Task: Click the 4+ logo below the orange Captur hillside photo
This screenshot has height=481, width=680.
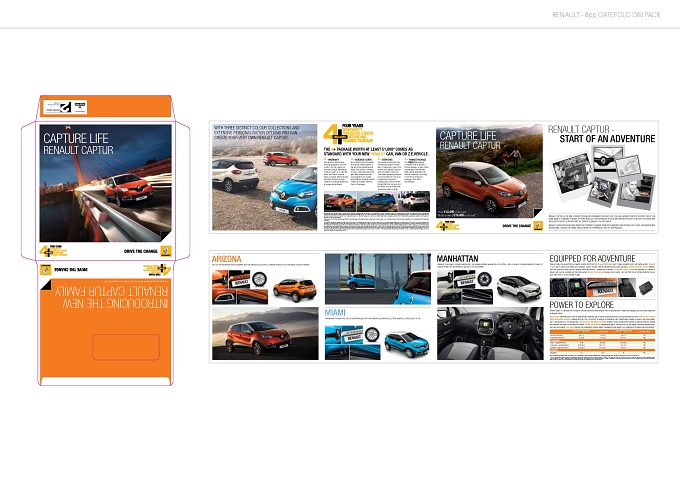Action: pos(448,226)
